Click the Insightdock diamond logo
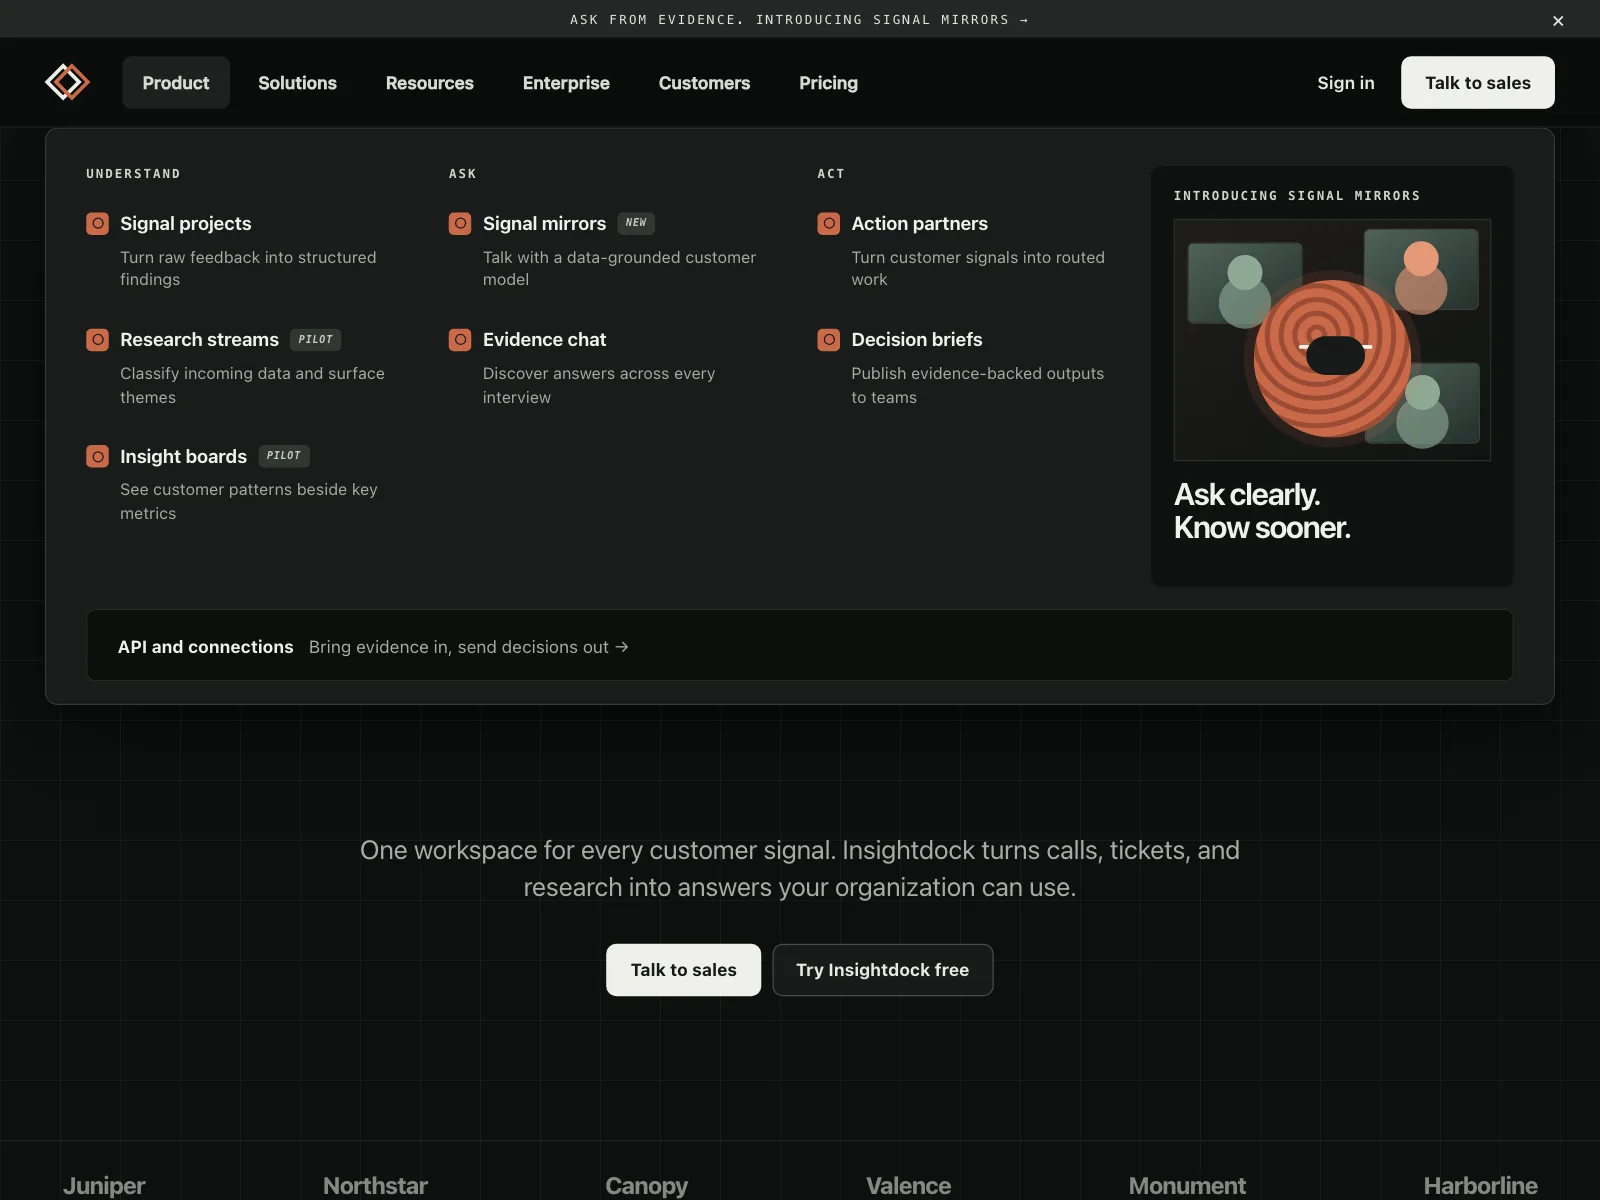The width and height of the screenshot is (1600, 1200). 67,82
